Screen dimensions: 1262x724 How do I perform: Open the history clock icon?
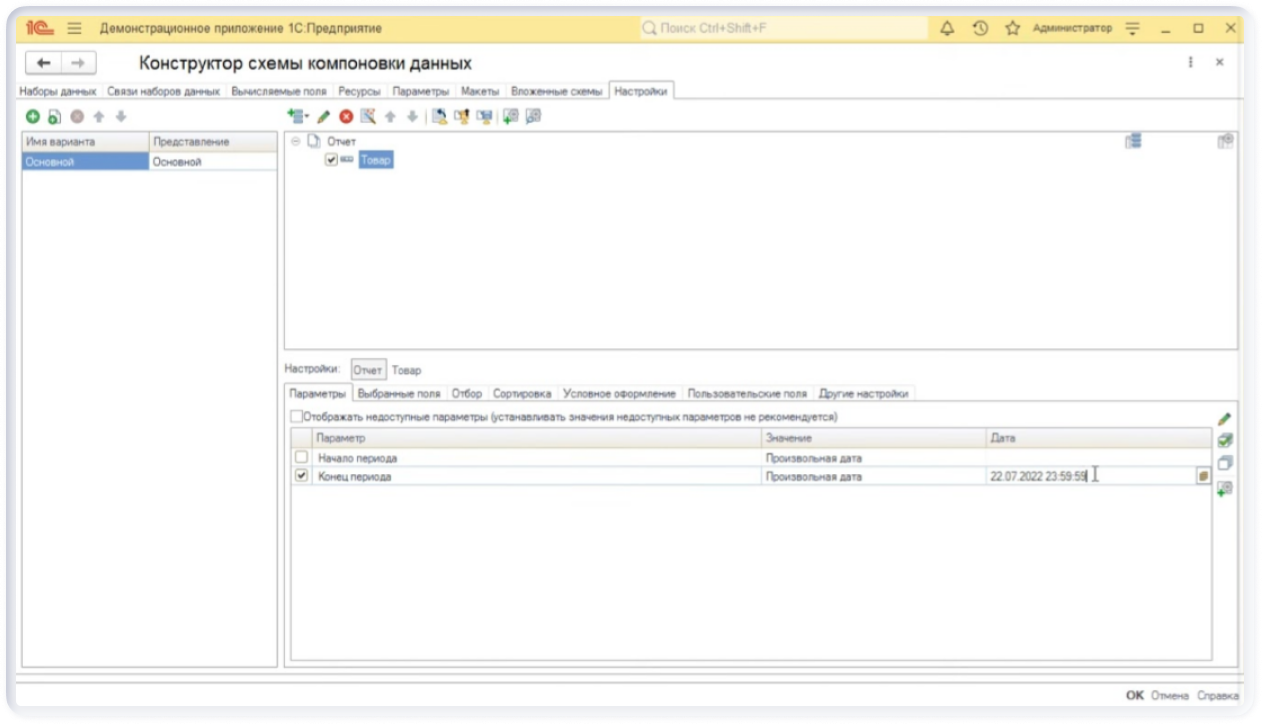[980, 29]
